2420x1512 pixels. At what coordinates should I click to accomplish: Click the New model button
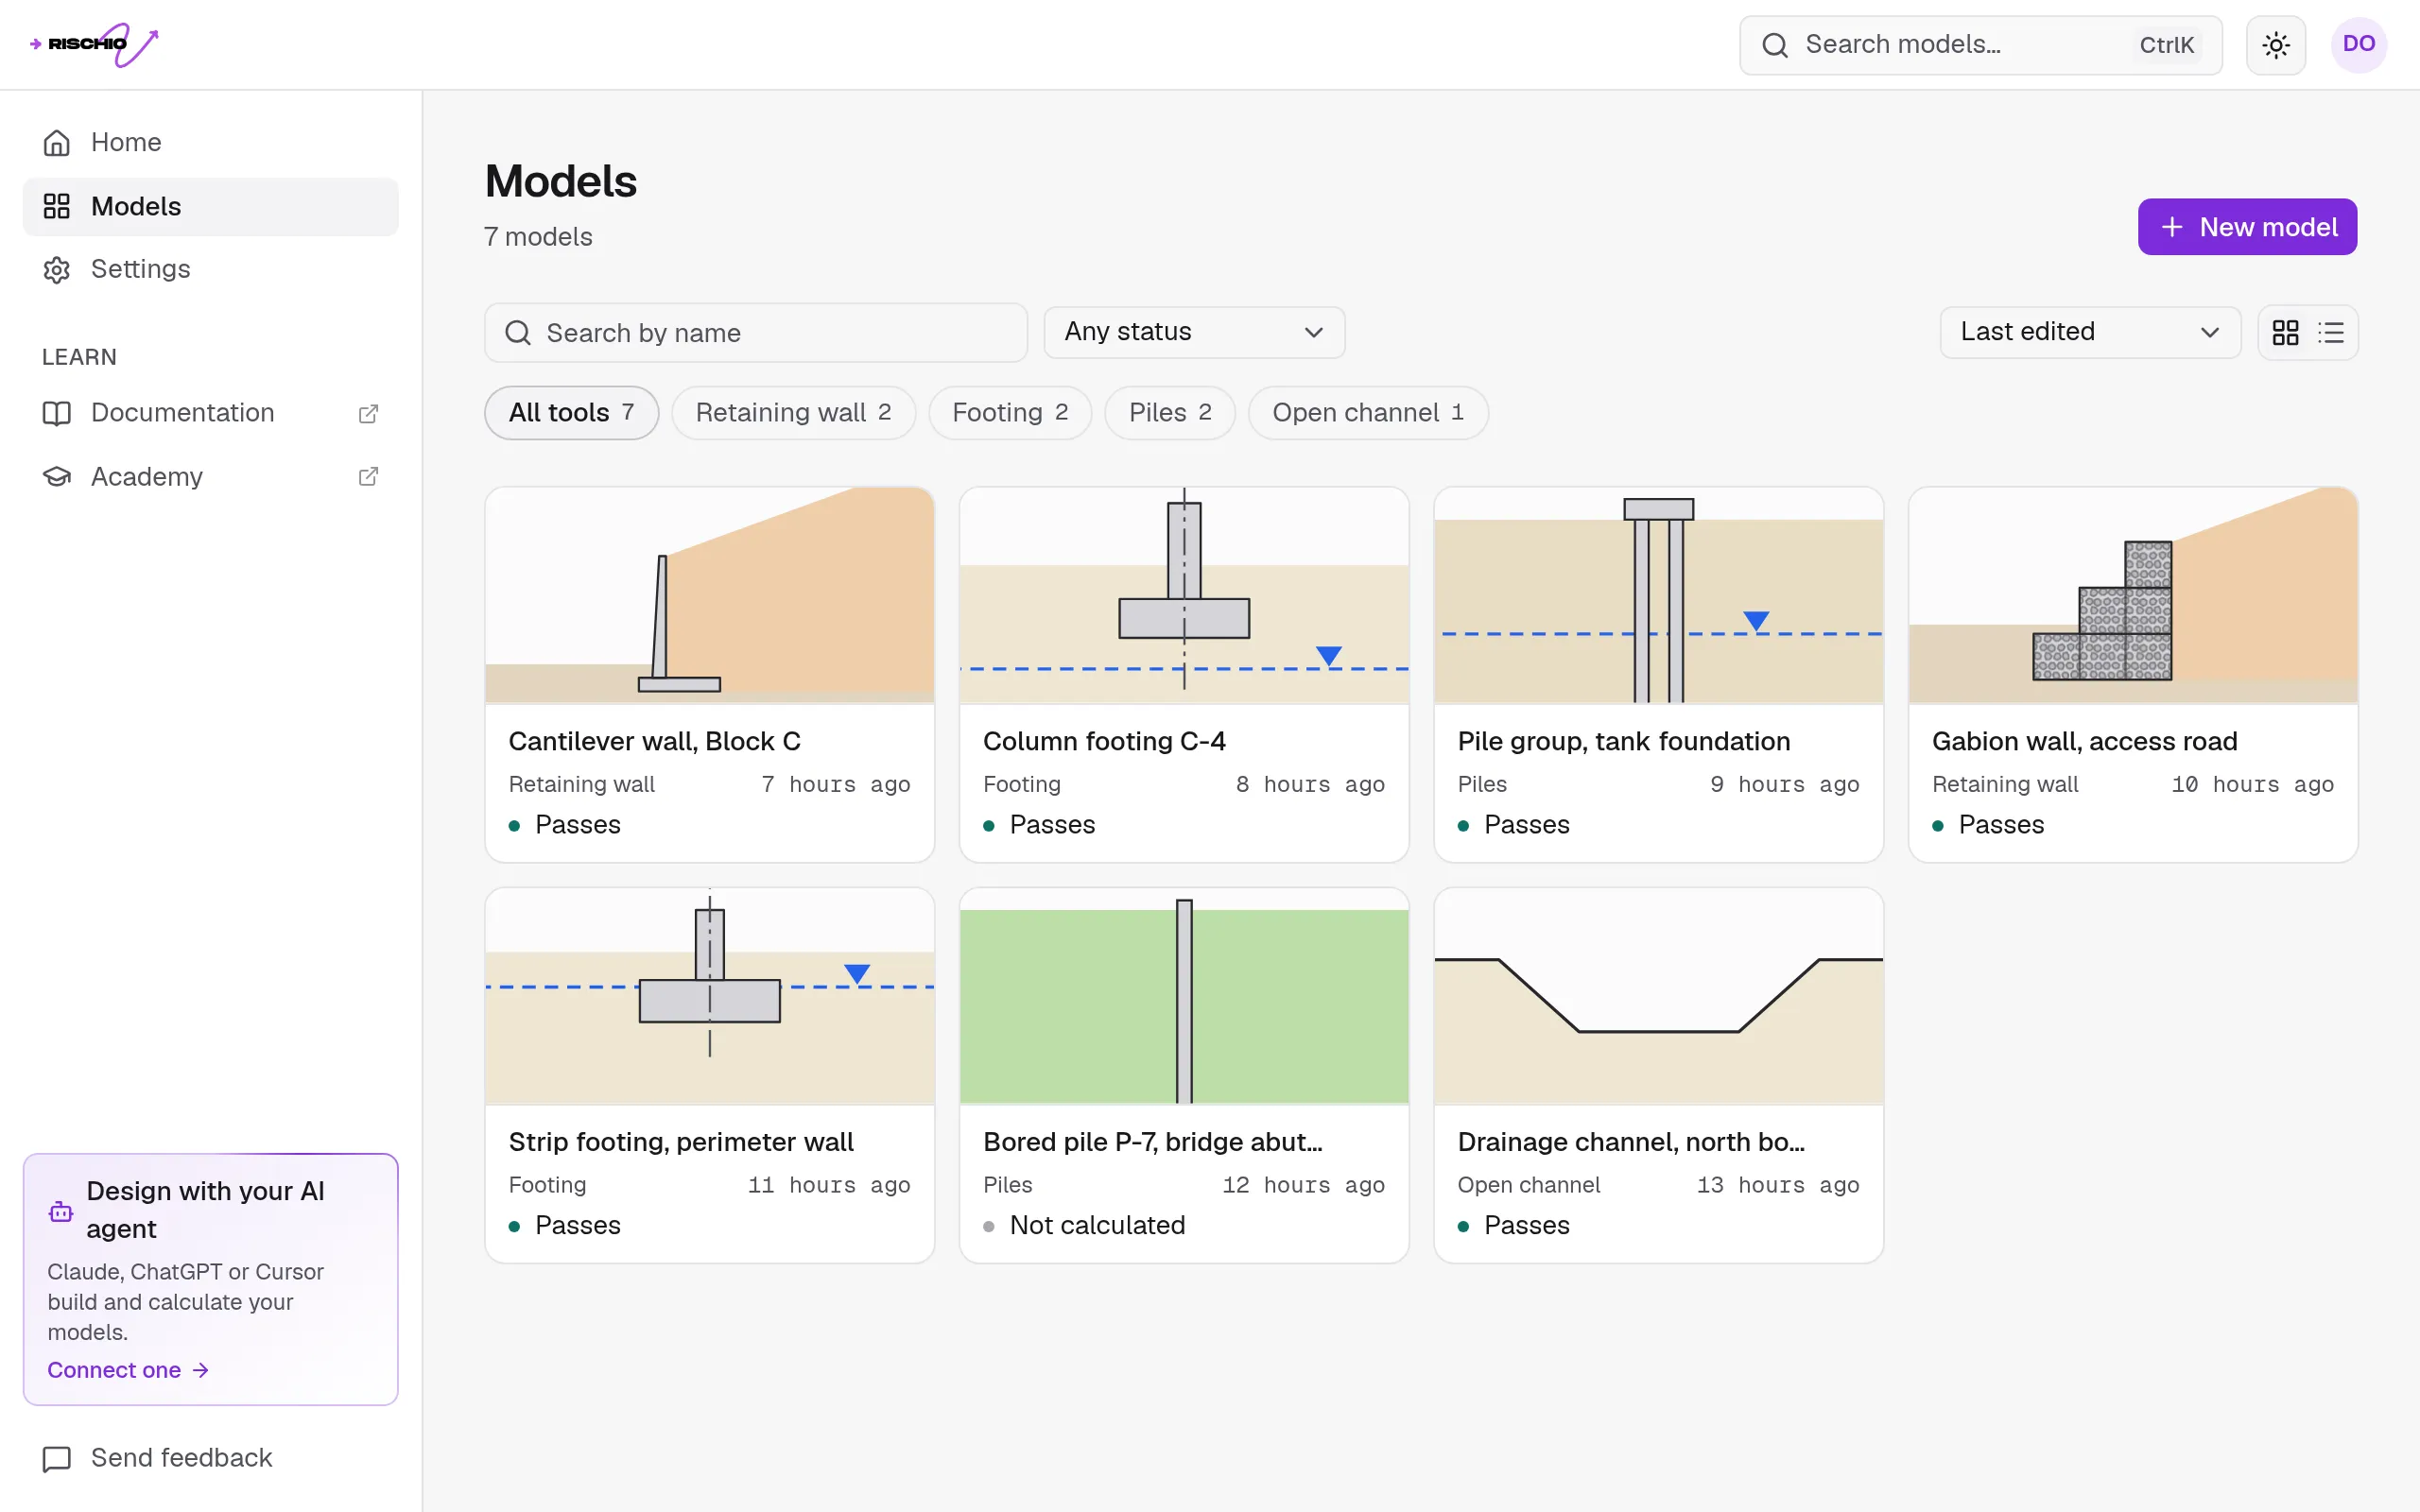(x=2246, y=227)
